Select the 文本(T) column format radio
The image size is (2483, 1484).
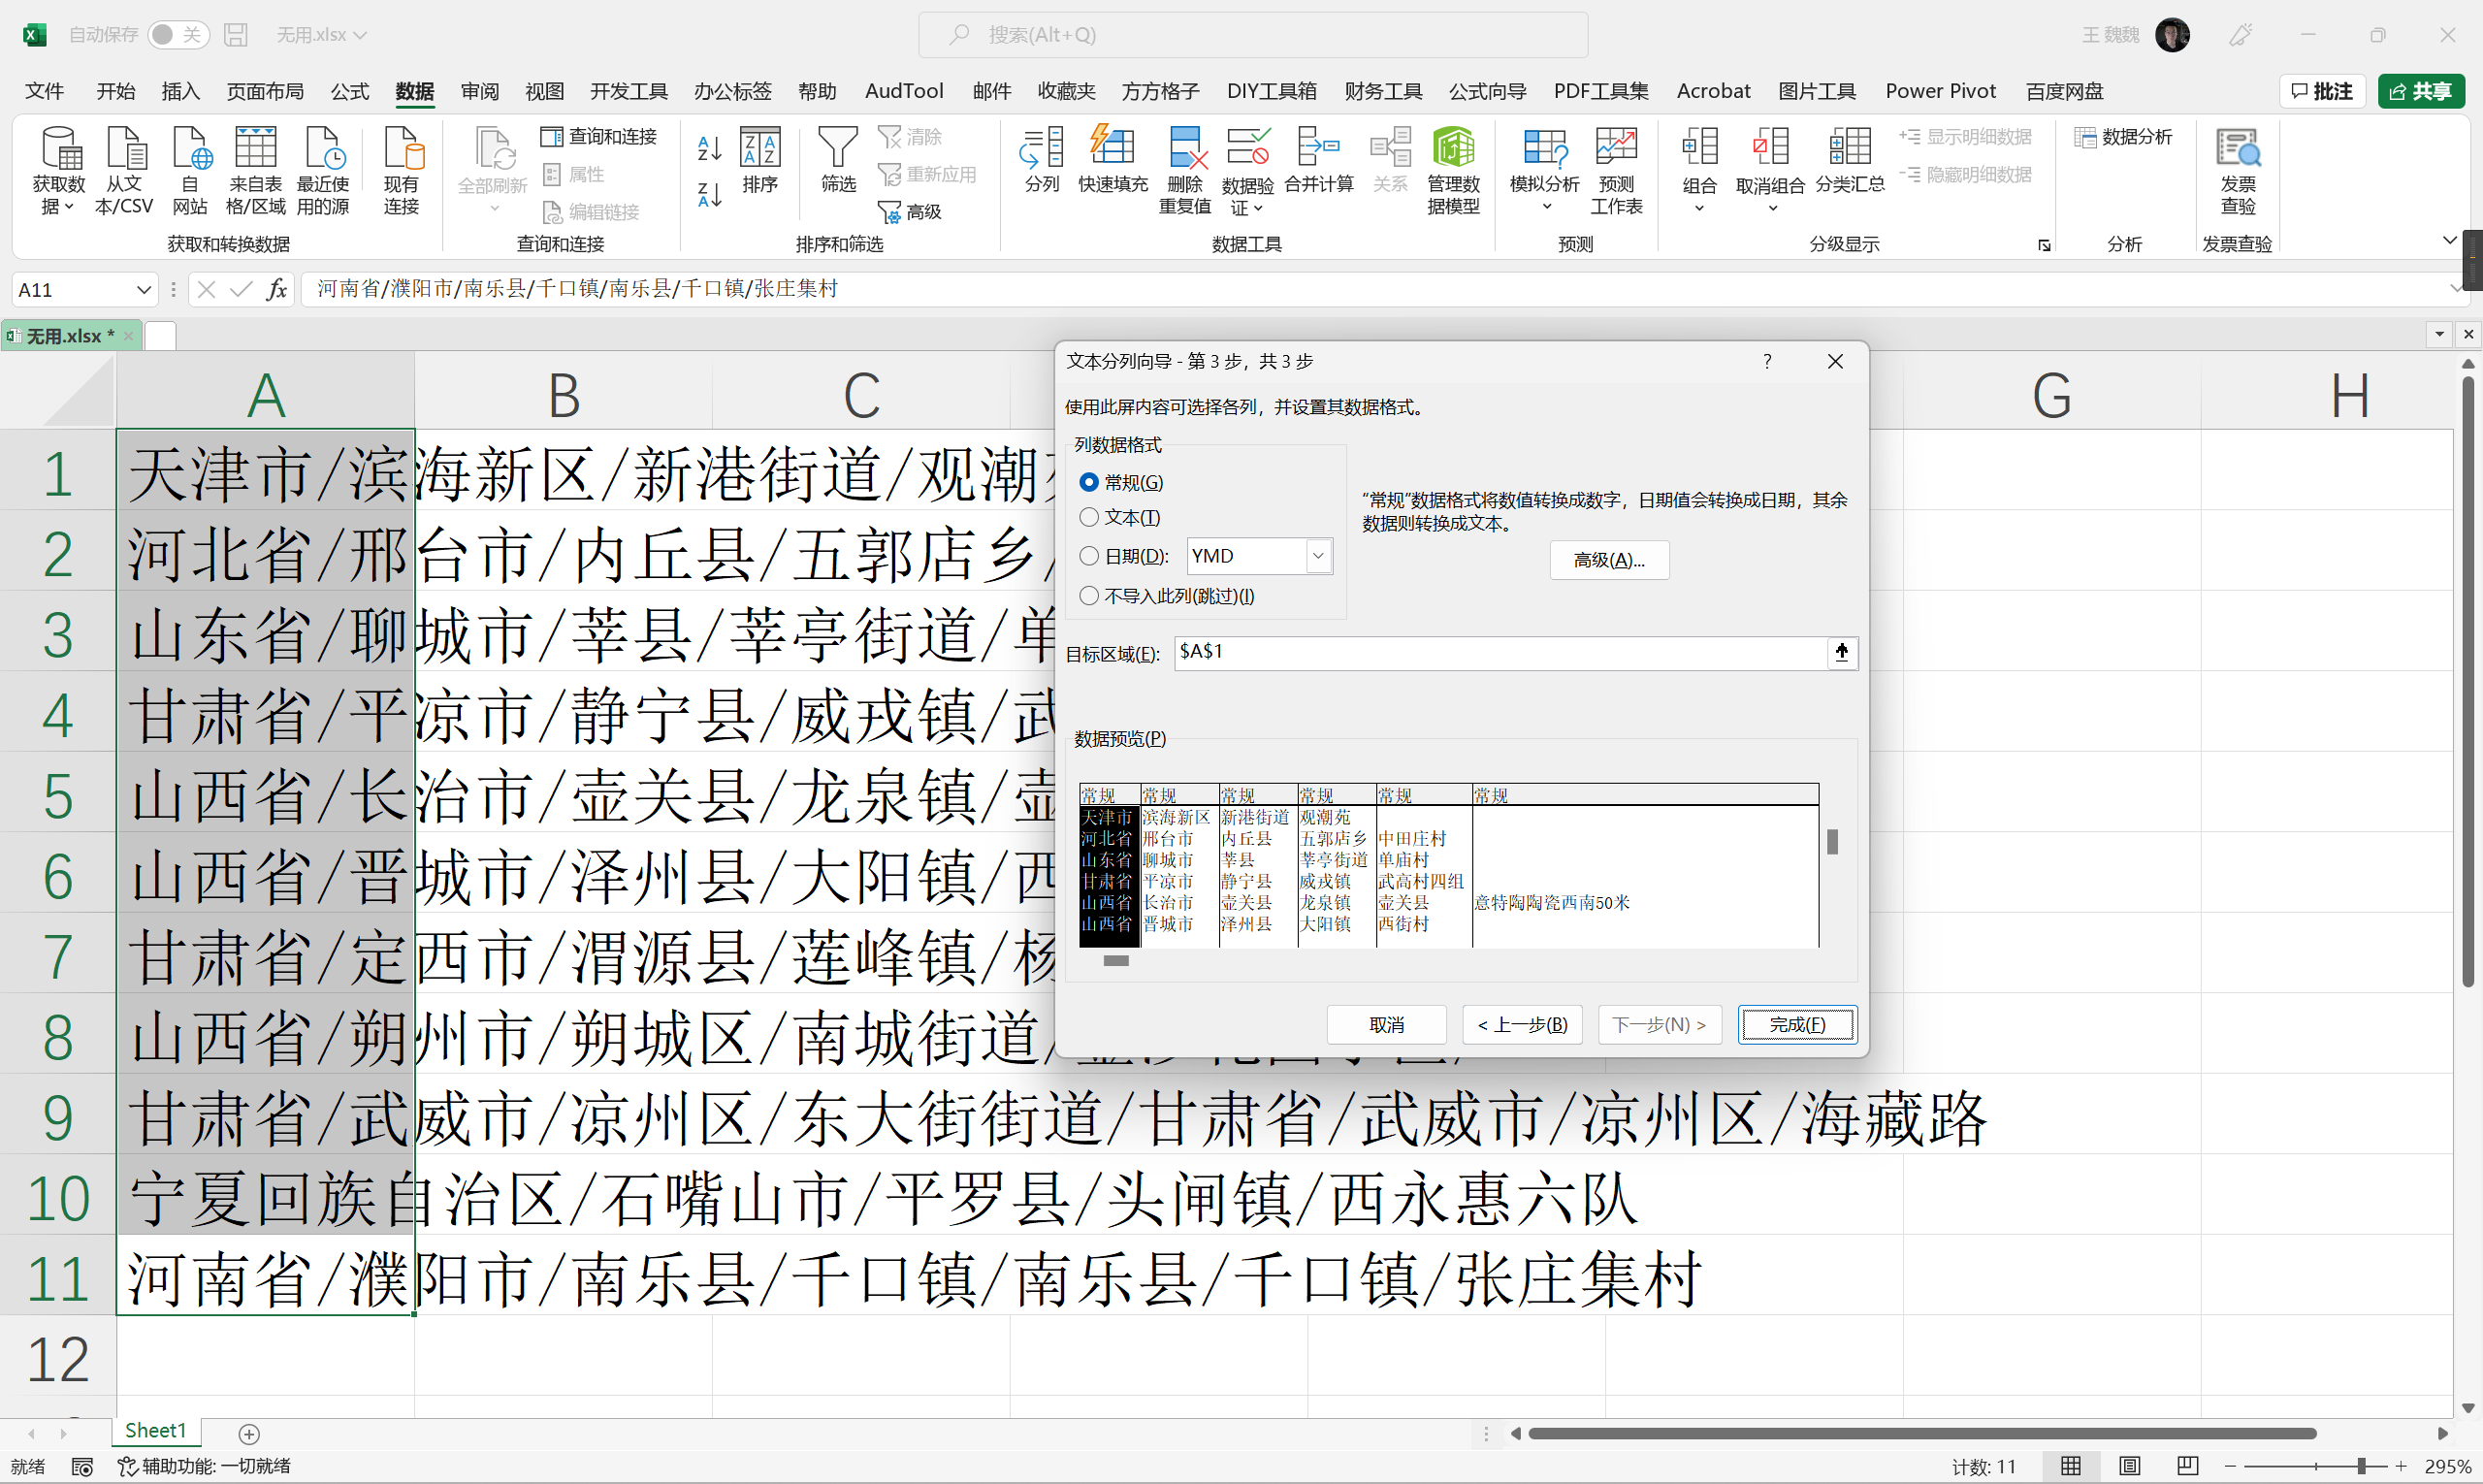(x=1089, y=517)
